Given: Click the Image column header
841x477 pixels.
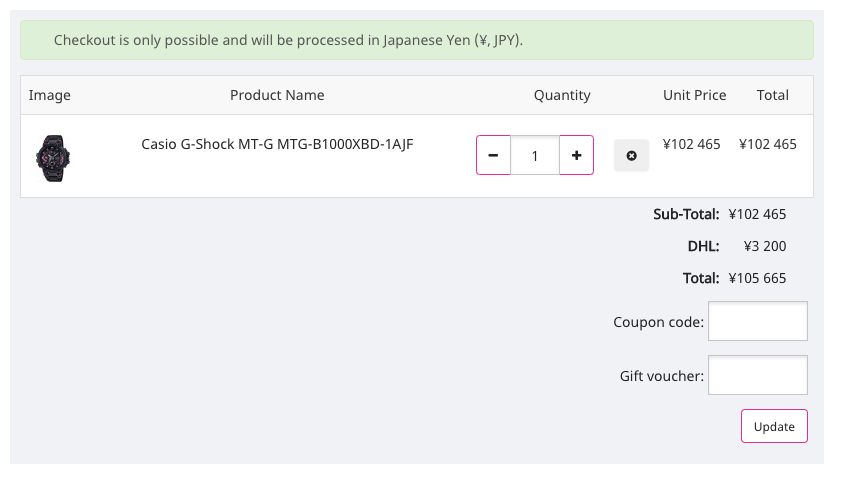Looking at the screenshot, I should (50, 95).
